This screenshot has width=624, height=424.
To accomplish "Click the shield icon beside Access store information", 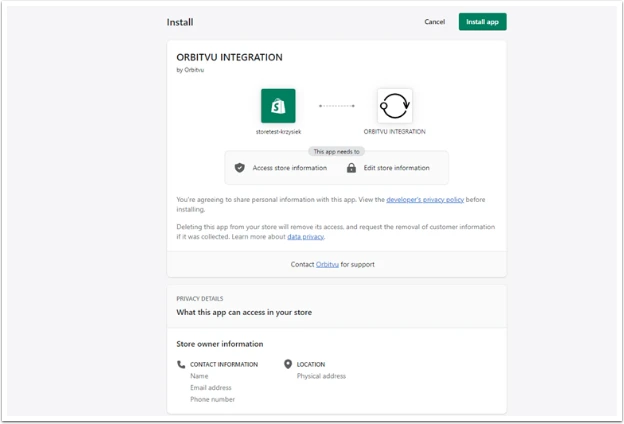I will [x=240, y=168].
